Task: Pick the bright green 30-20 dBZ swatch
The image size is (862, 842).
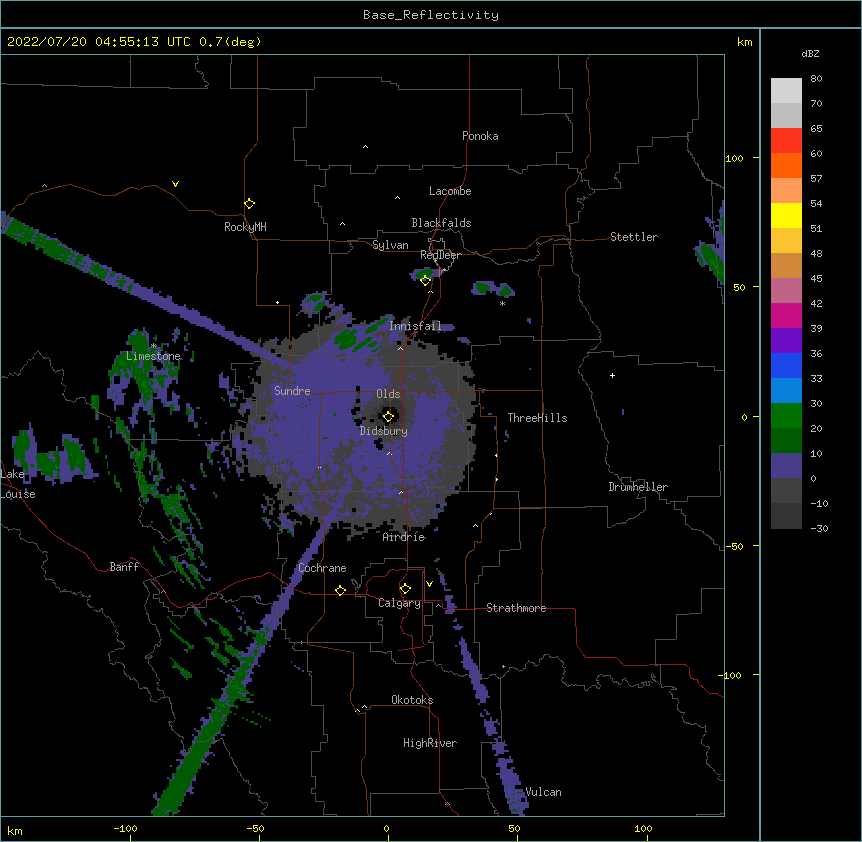Action: 786,416
